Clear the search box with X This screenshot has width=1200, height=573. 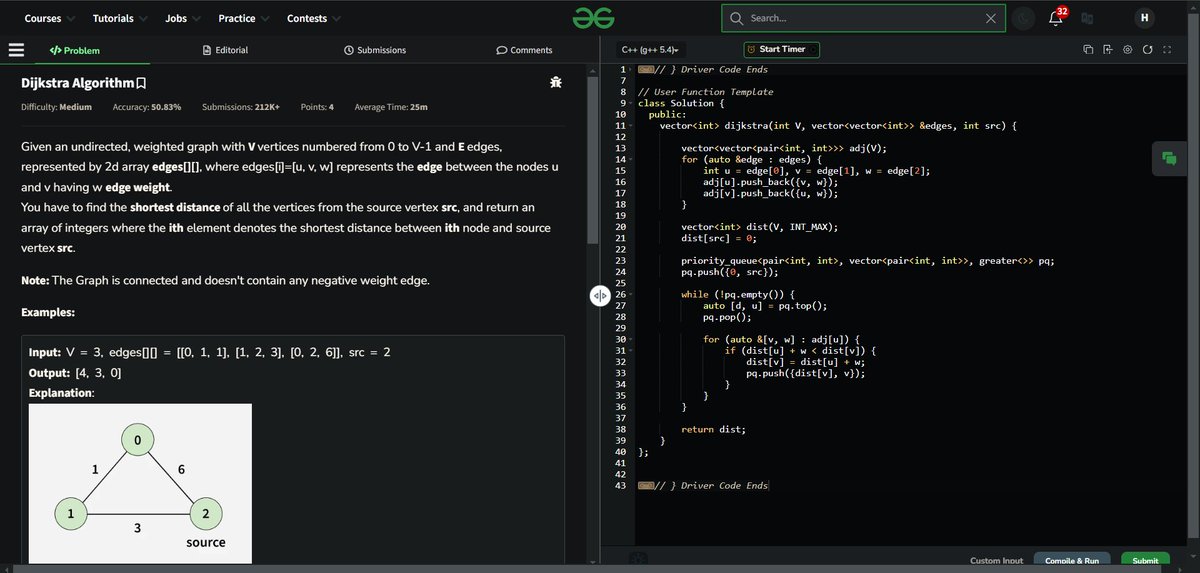990,18
